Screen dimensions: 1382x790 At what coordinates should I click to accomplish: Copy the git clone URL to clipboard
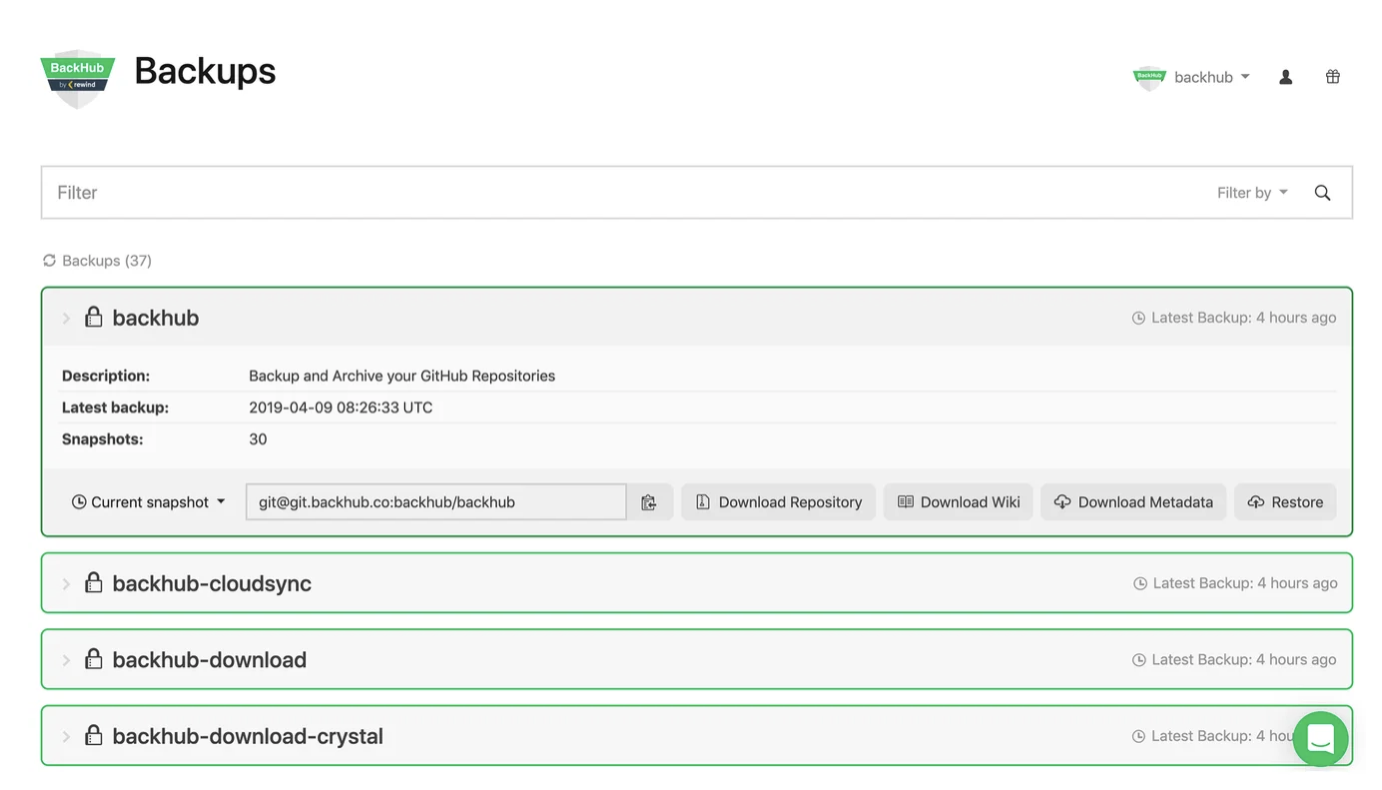click(651, 501)
